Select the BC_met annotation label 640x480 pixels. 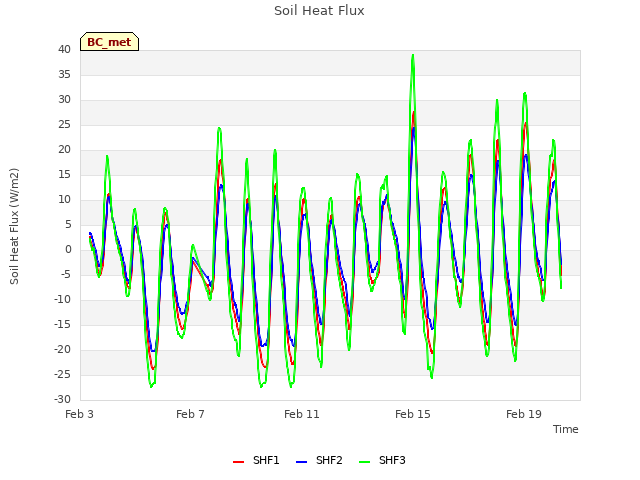click(109, 42)
